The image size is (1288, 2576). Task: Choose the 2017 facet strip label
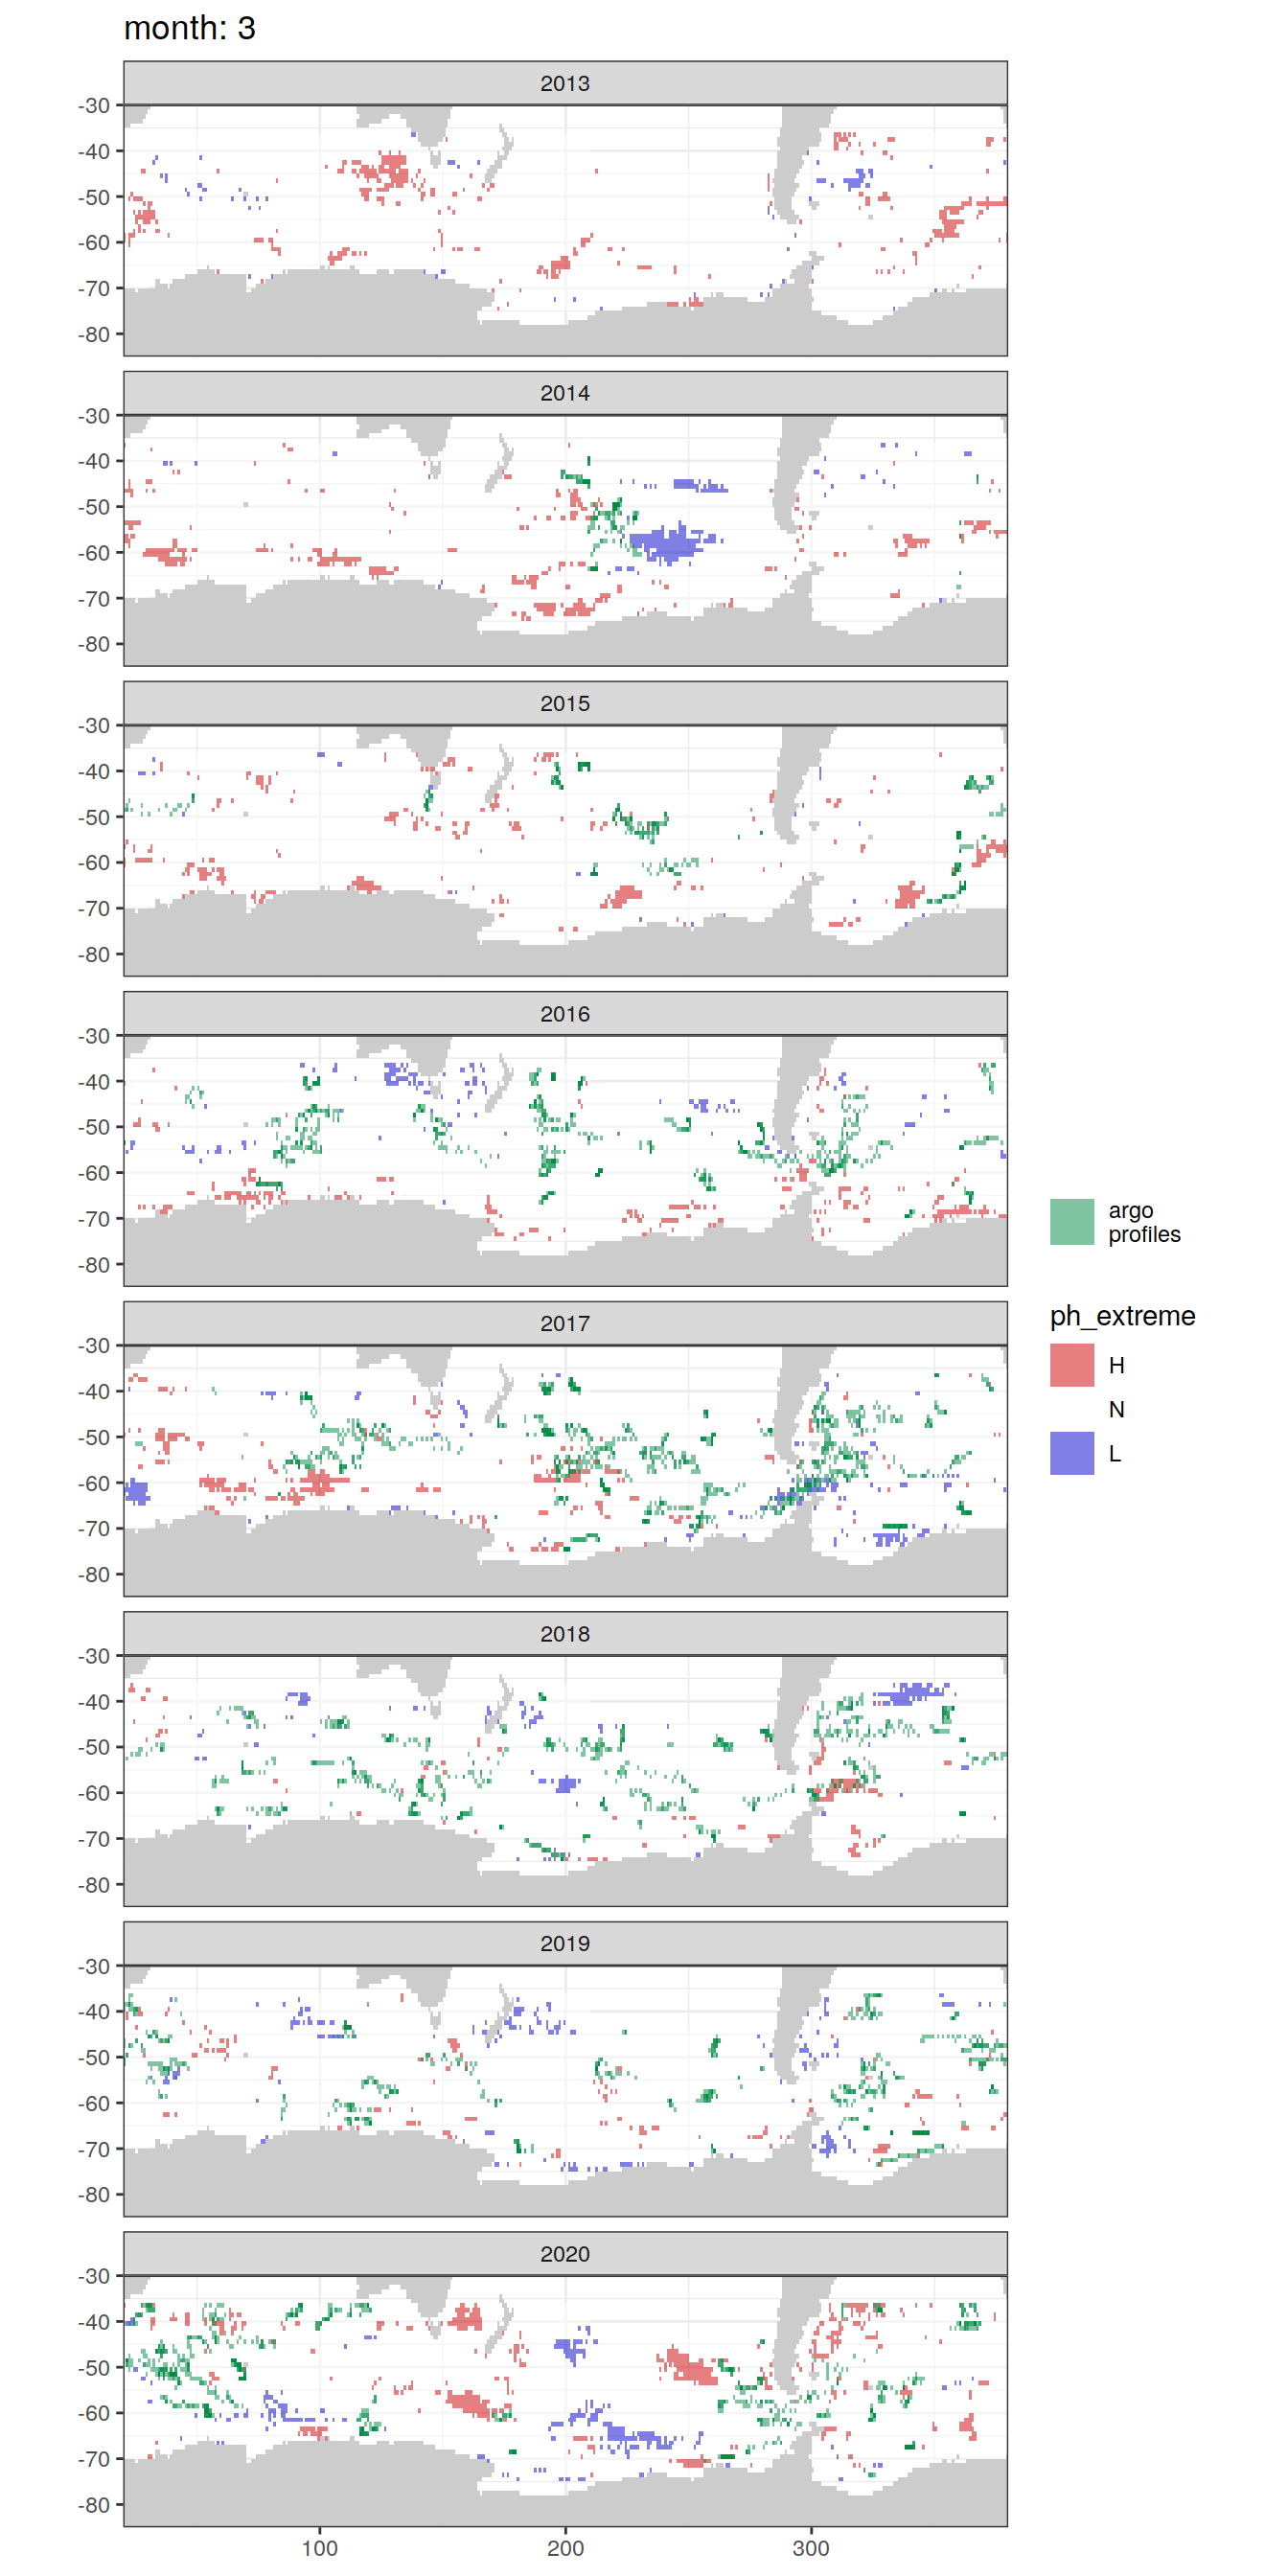(x=565, y=1323)
